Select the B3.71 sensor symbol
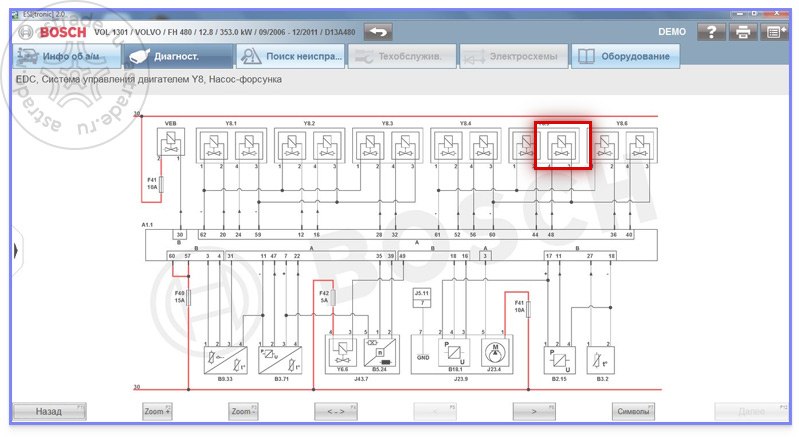799x437 pixels. 280,360
